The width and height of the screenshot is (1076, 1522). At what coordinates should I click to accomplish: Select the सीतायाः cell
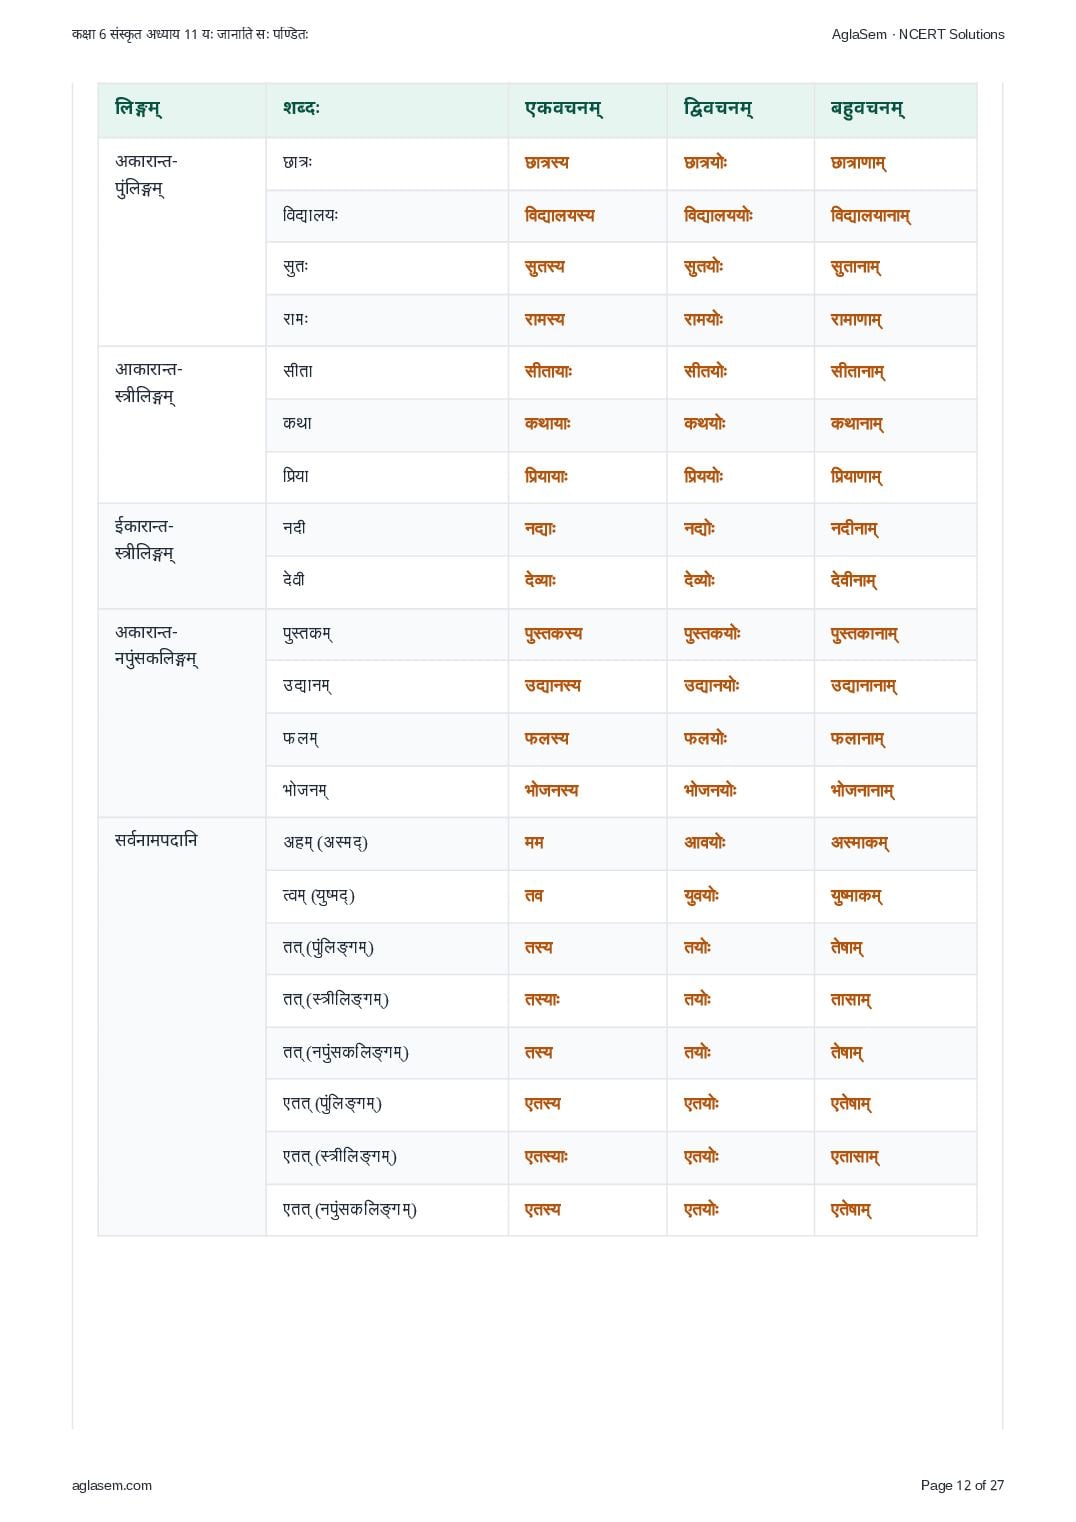(x=549, y=371)
